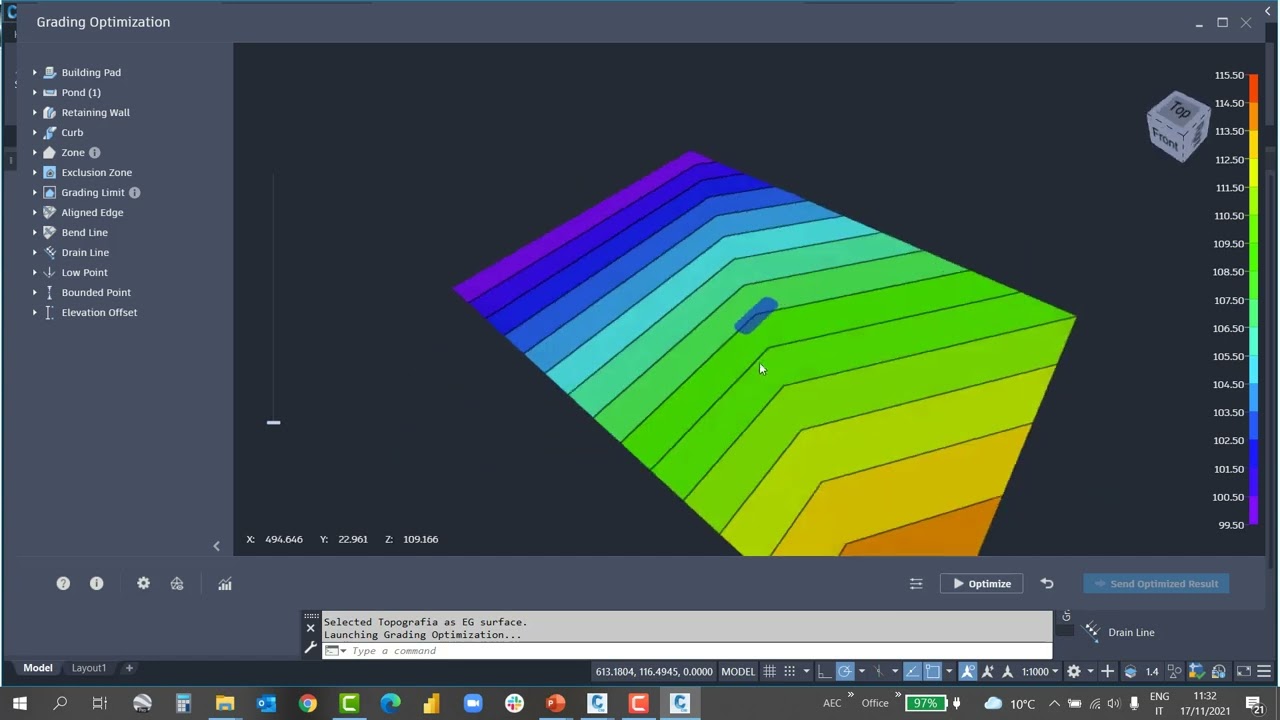Toggle drawing grid display in status bar
1280x720 pixels.
(x=769, y=672)
